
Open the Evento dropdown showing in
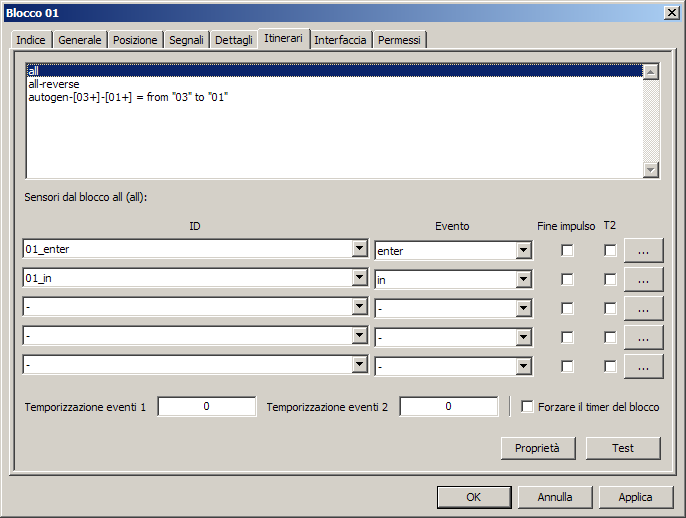[523, 280]
